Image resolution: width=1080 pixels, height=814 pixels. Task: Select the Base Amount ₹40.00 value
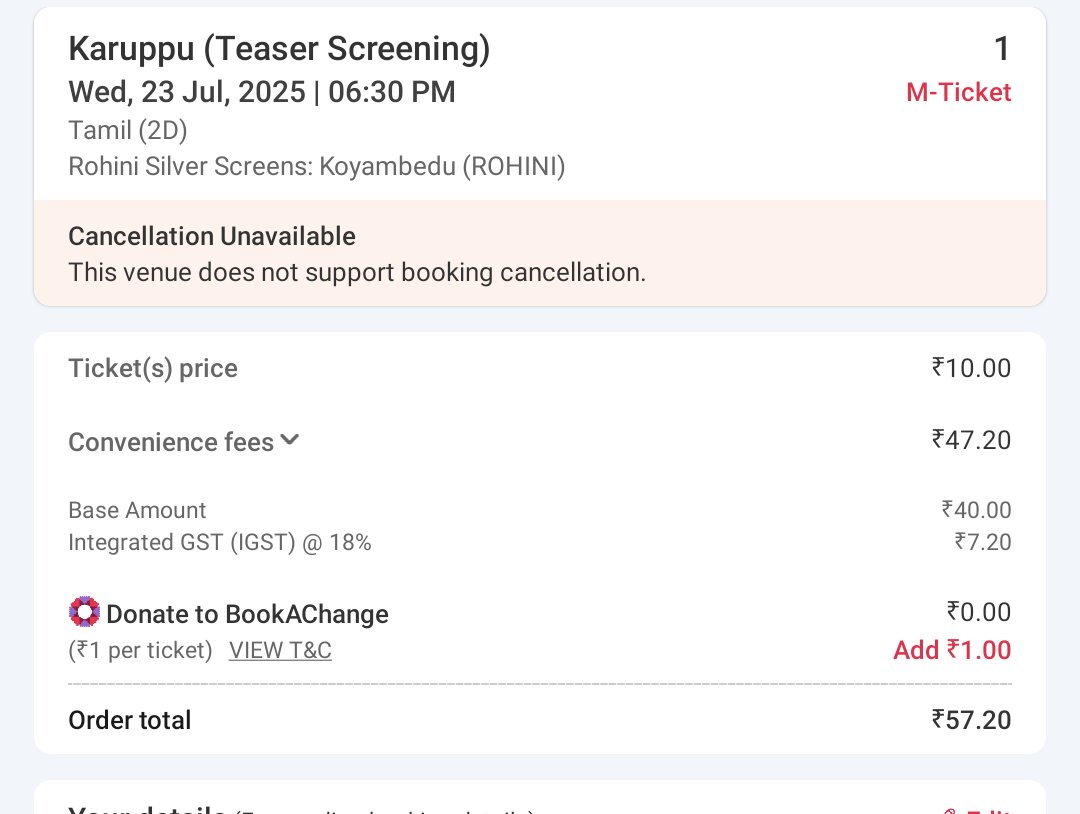point(976,510)
